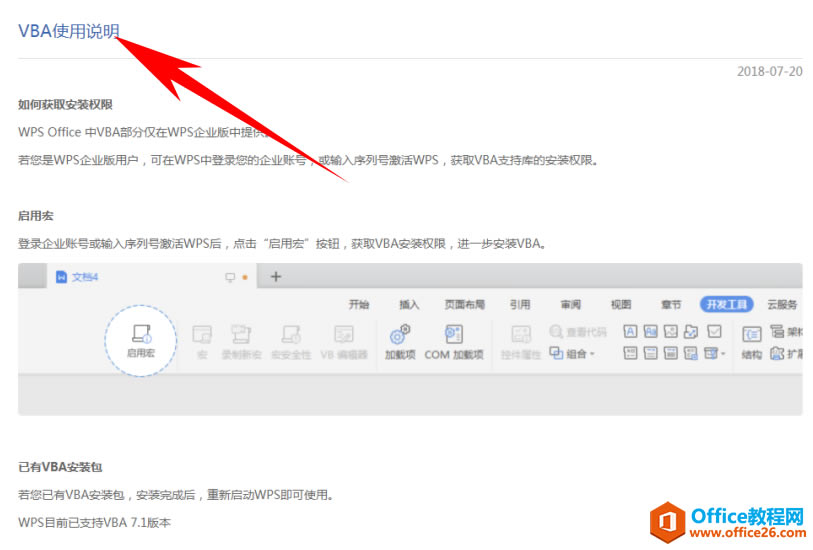Viewport: 813px width, 550px height.
Task: Select the highlighted 开发工具 tab
Action: coord(726,304)
